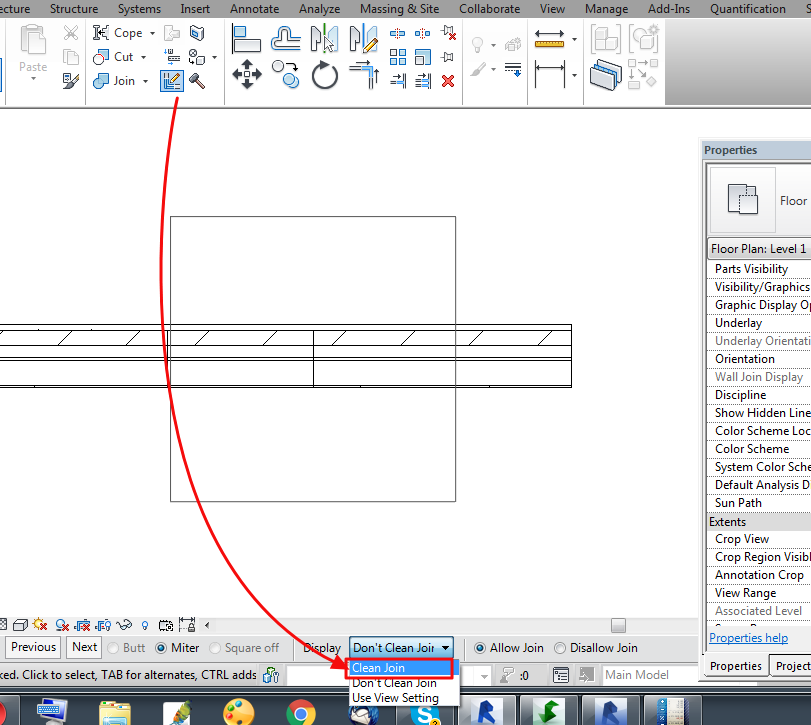Open the Properties help link
The width and height of the screenshot is (811, 725).
point(748,638)
